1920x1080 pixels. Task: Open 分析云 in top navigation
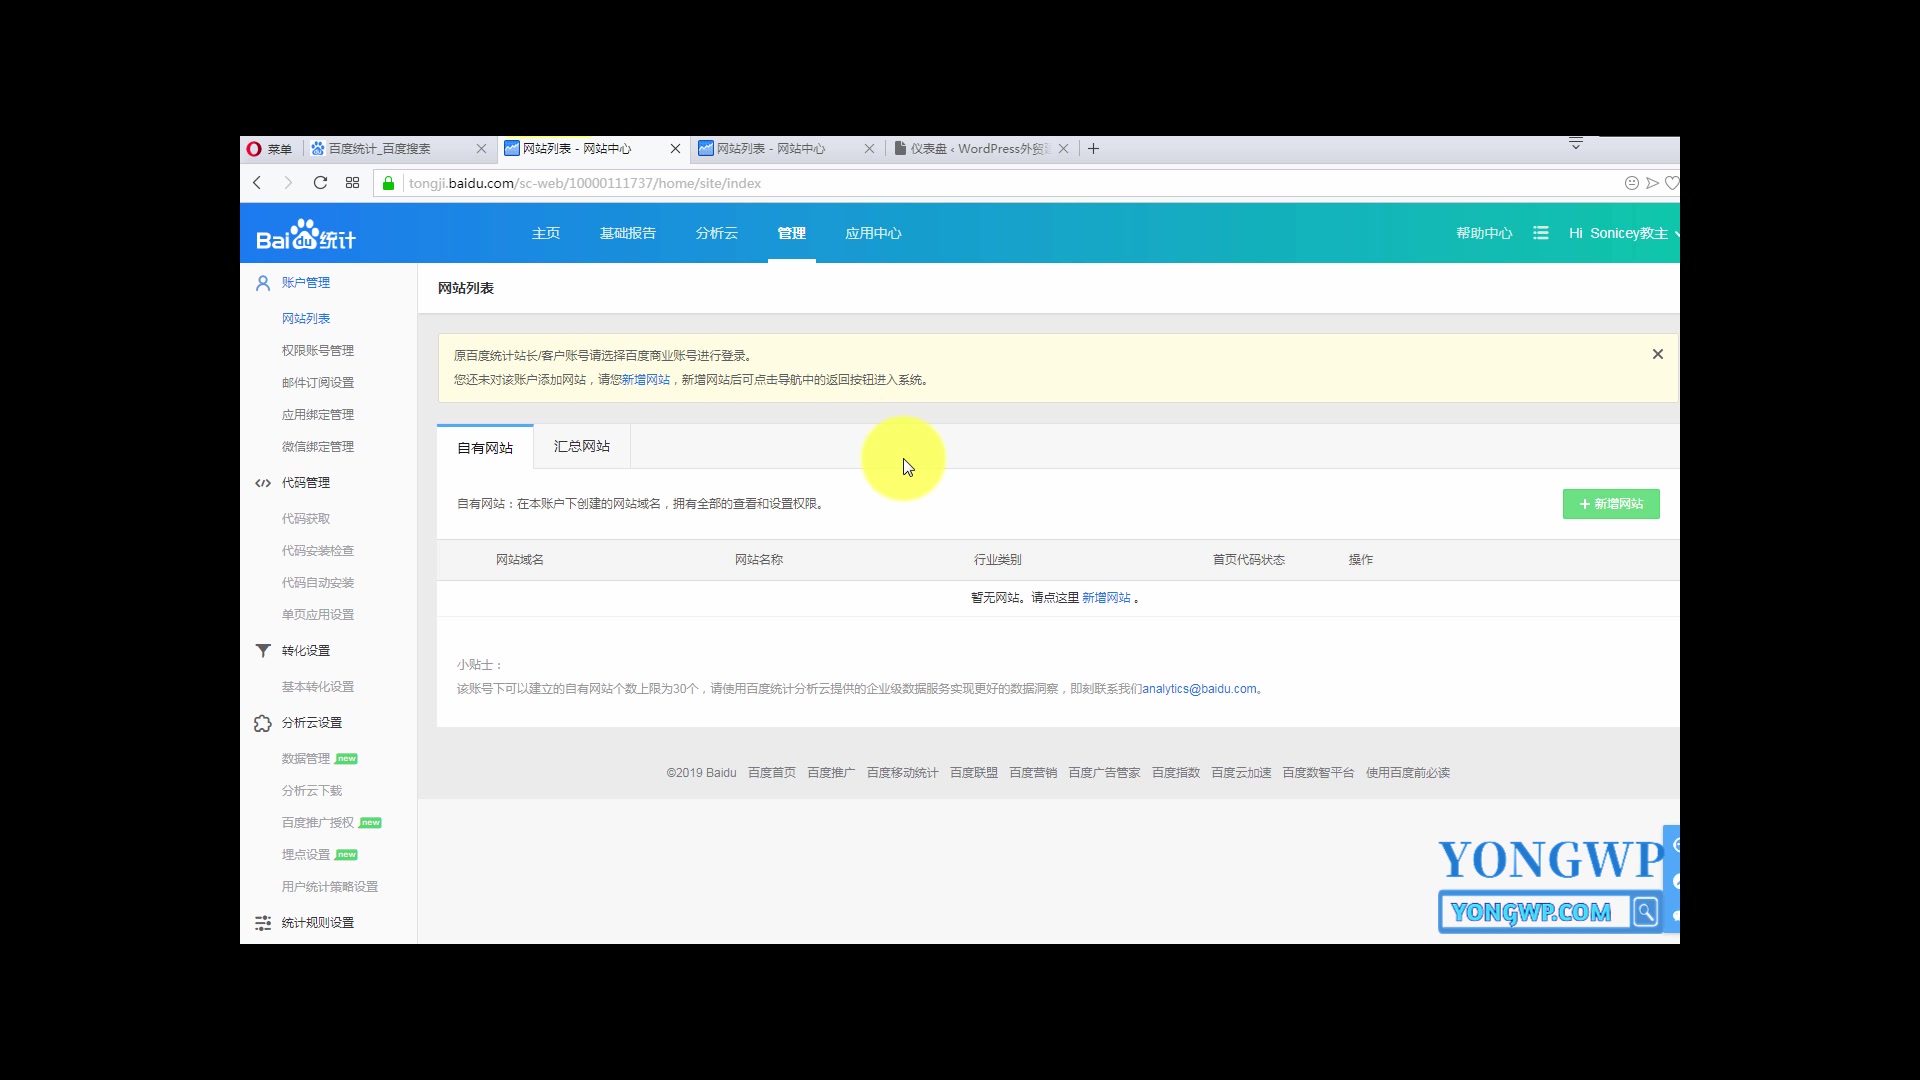[717, 233]
